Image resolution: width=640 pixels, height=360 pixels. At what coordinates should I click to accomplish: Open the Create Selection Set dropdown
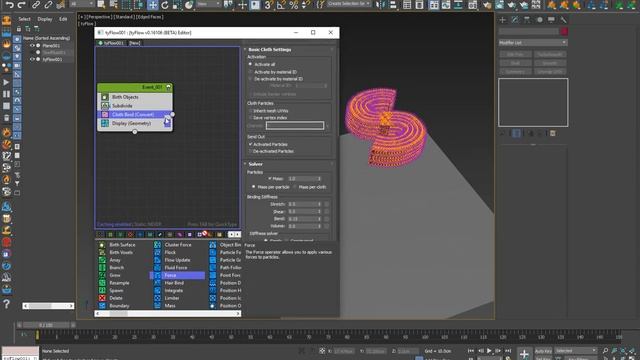[x=349, y=4]
